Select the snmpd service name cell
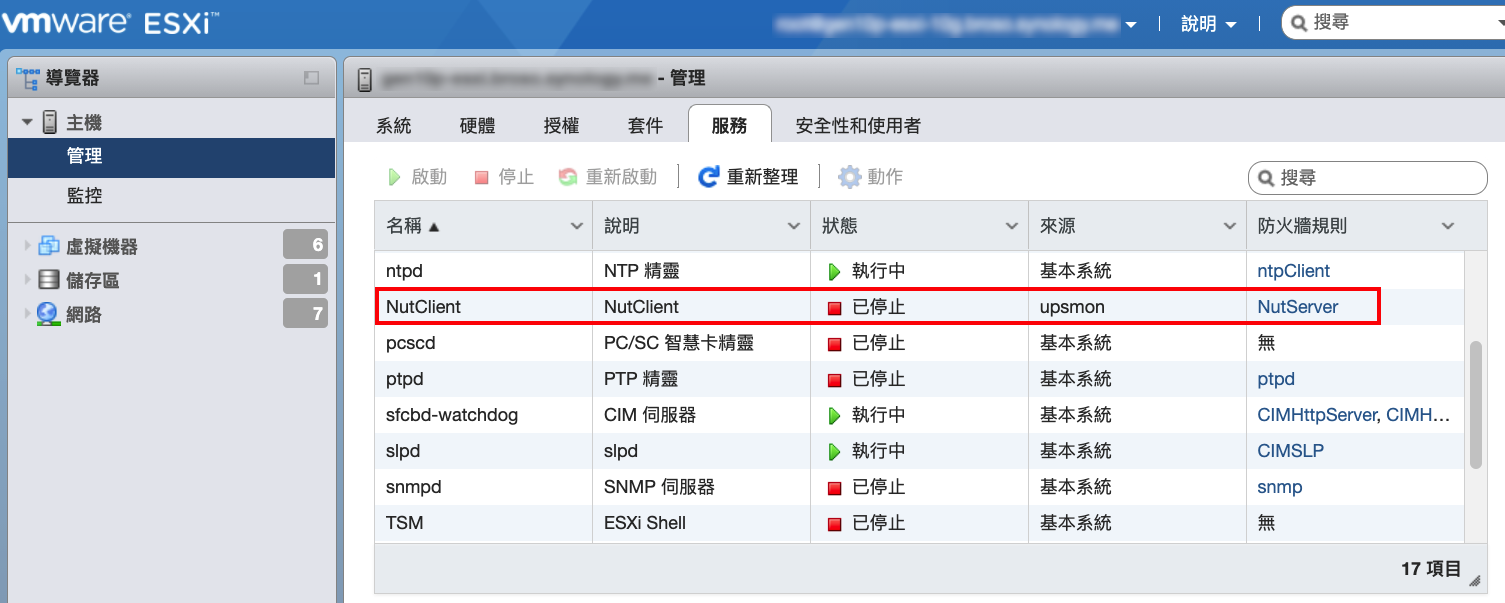Image resolution: width=1505 pixels, height=603 pixels. (x=483, y=488)
